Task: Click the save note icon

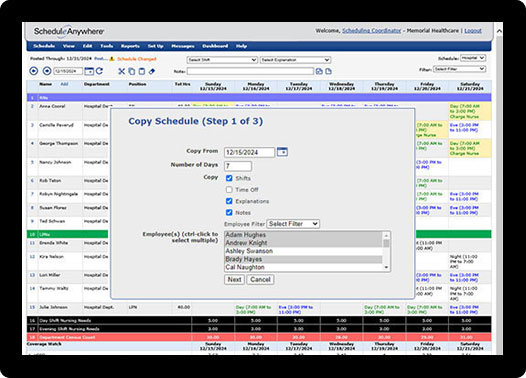Action: coord(319,71)
